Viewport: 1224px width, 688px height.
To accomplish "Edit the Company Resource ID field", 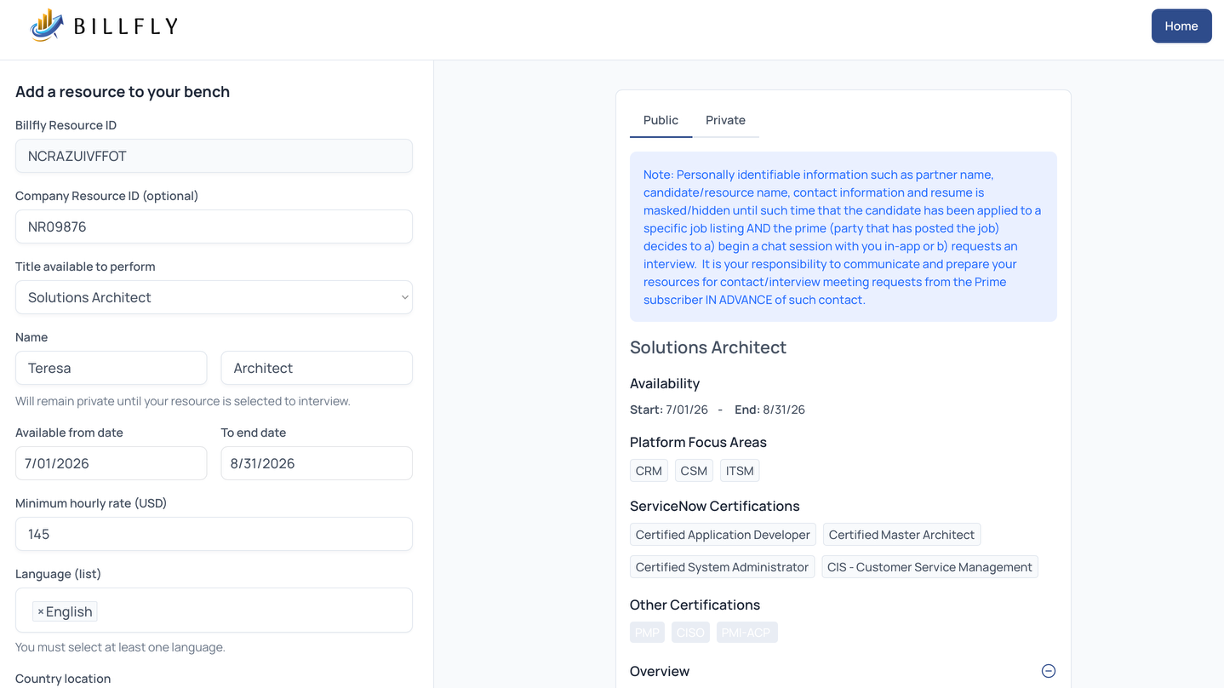I will (x=213, y=227).
